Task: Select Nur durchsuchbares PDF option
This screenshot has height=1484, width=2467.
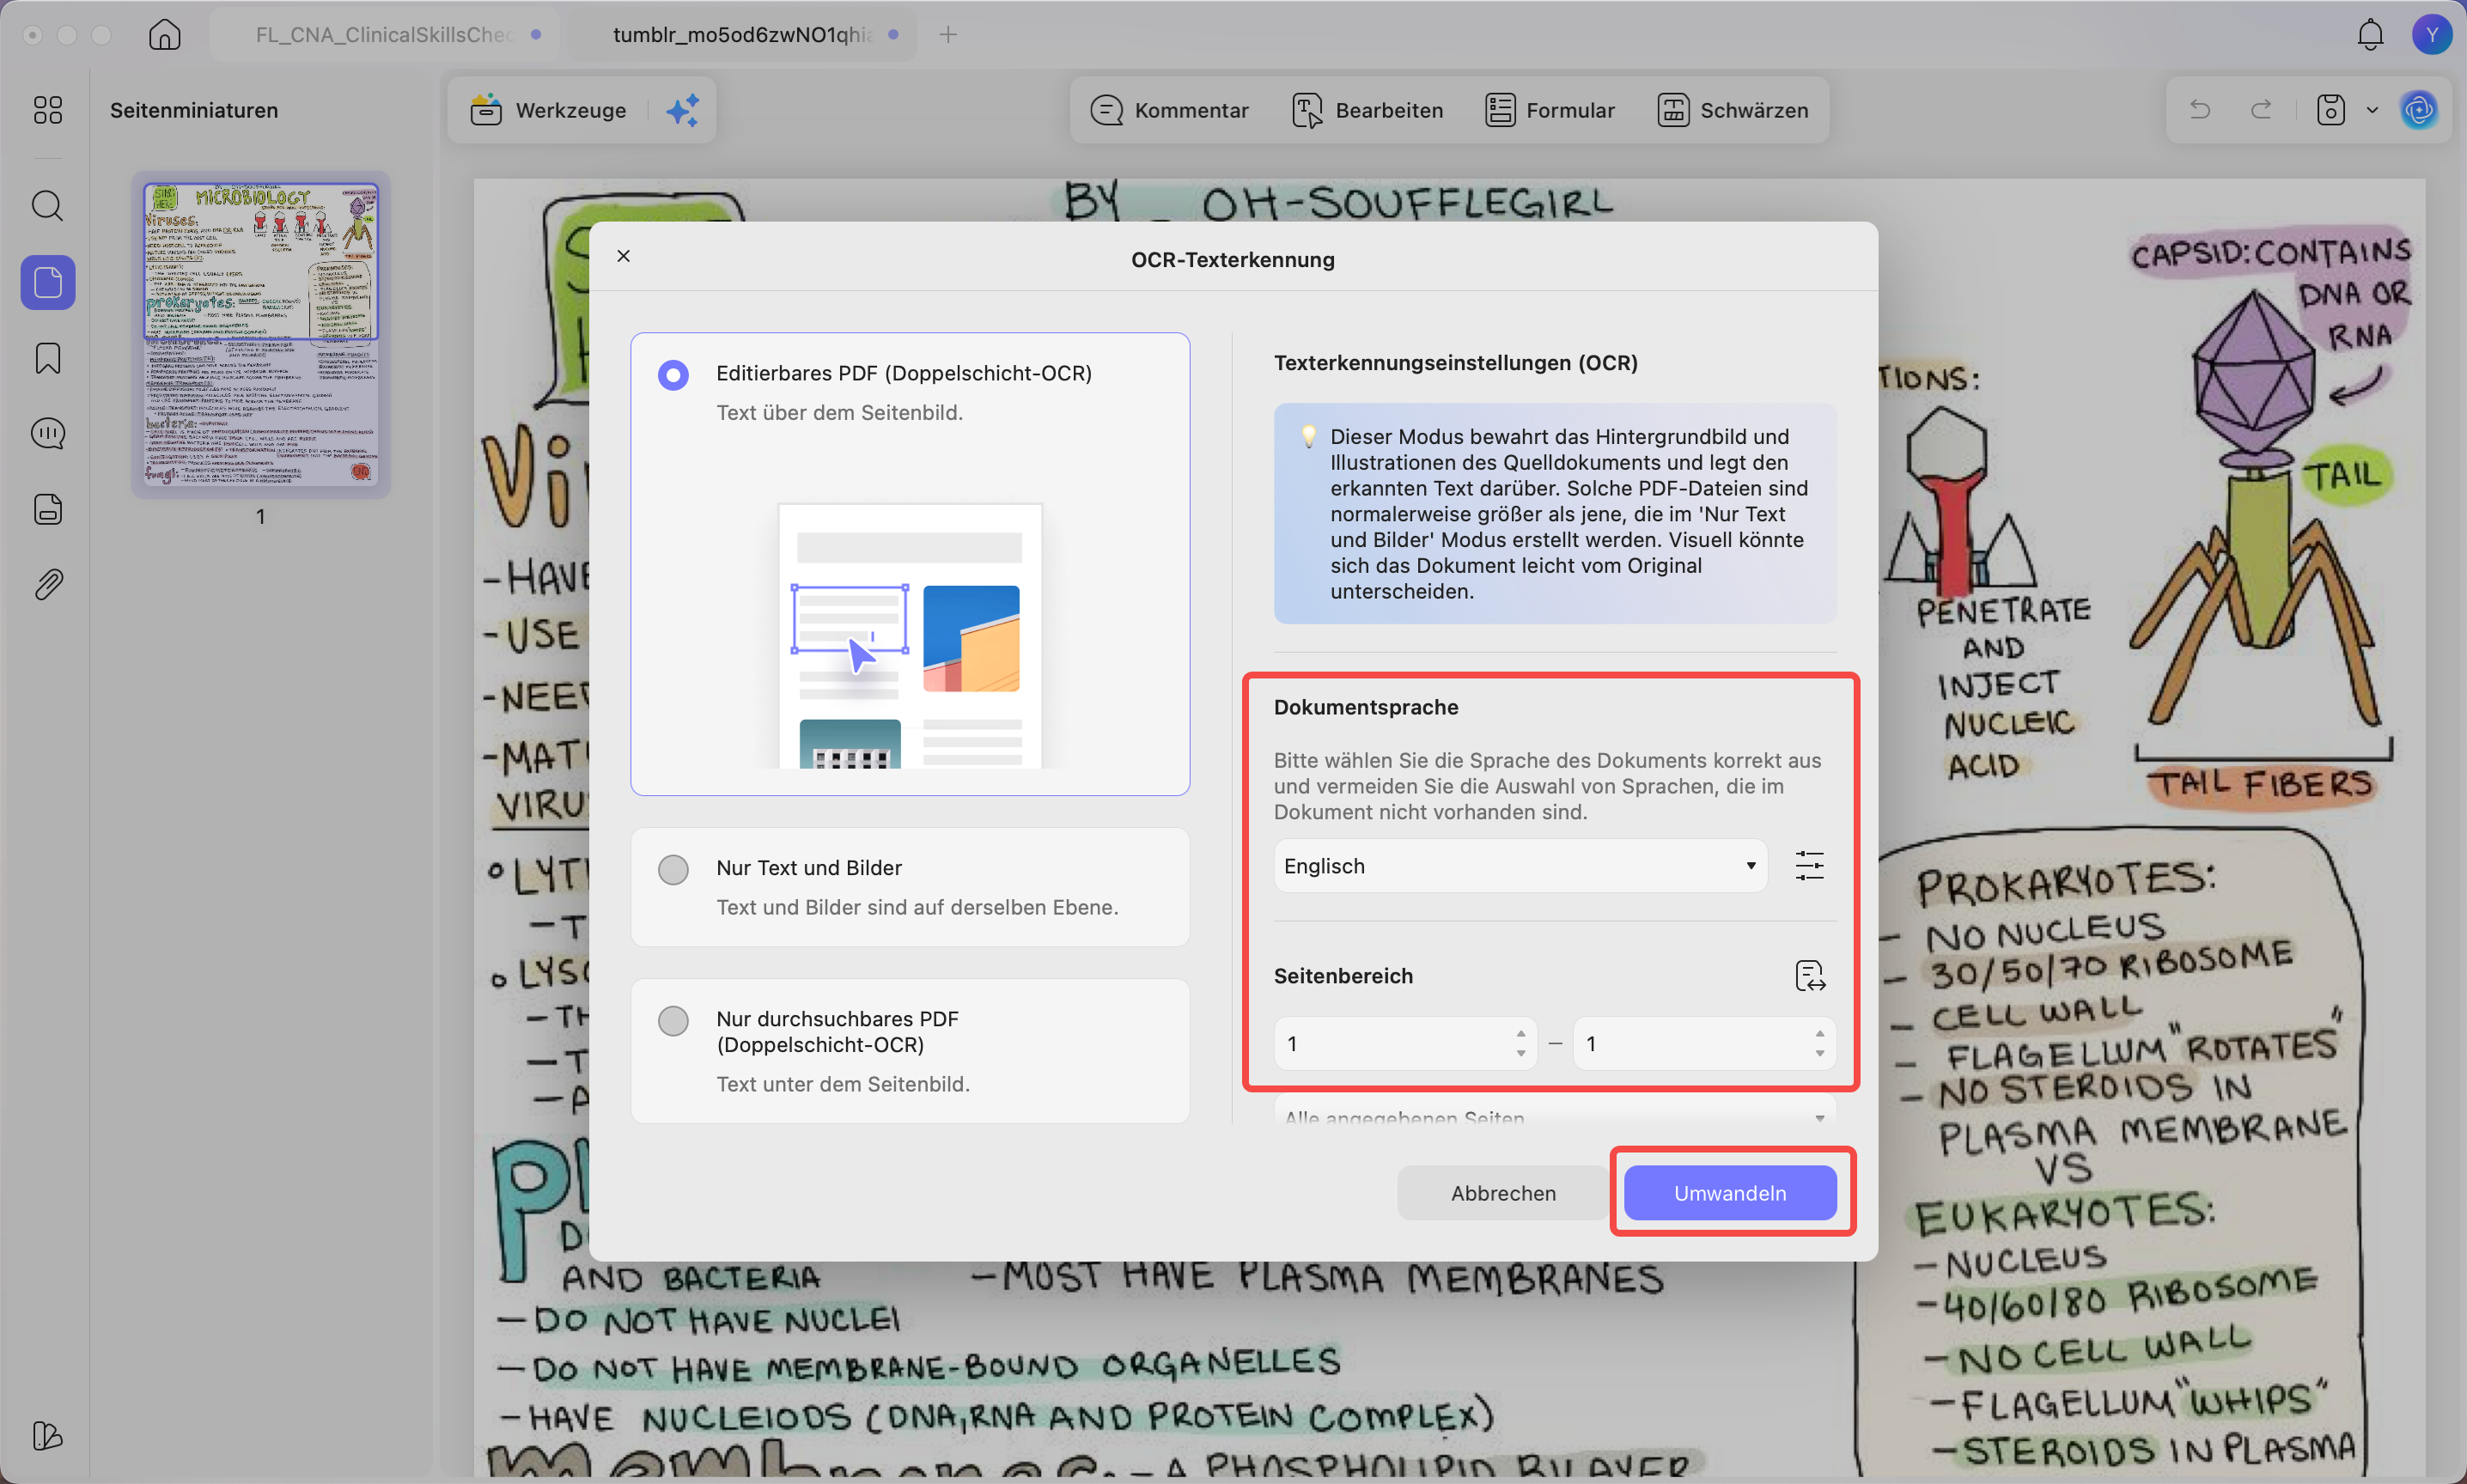Action: [x=673, y=1021]
